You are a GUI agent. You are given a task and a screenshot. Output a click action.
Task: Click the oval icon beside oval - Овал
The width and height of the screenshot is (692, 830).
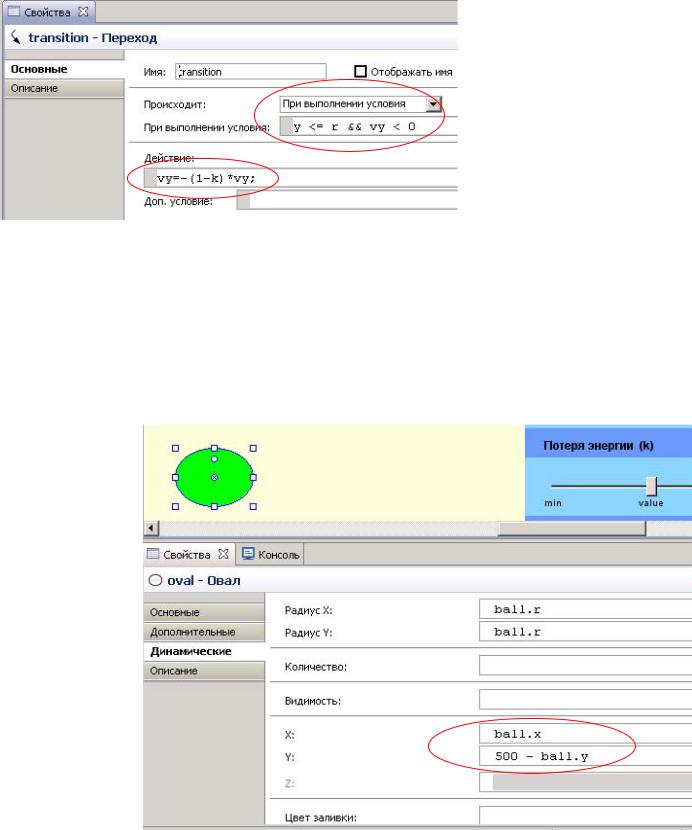155,580
